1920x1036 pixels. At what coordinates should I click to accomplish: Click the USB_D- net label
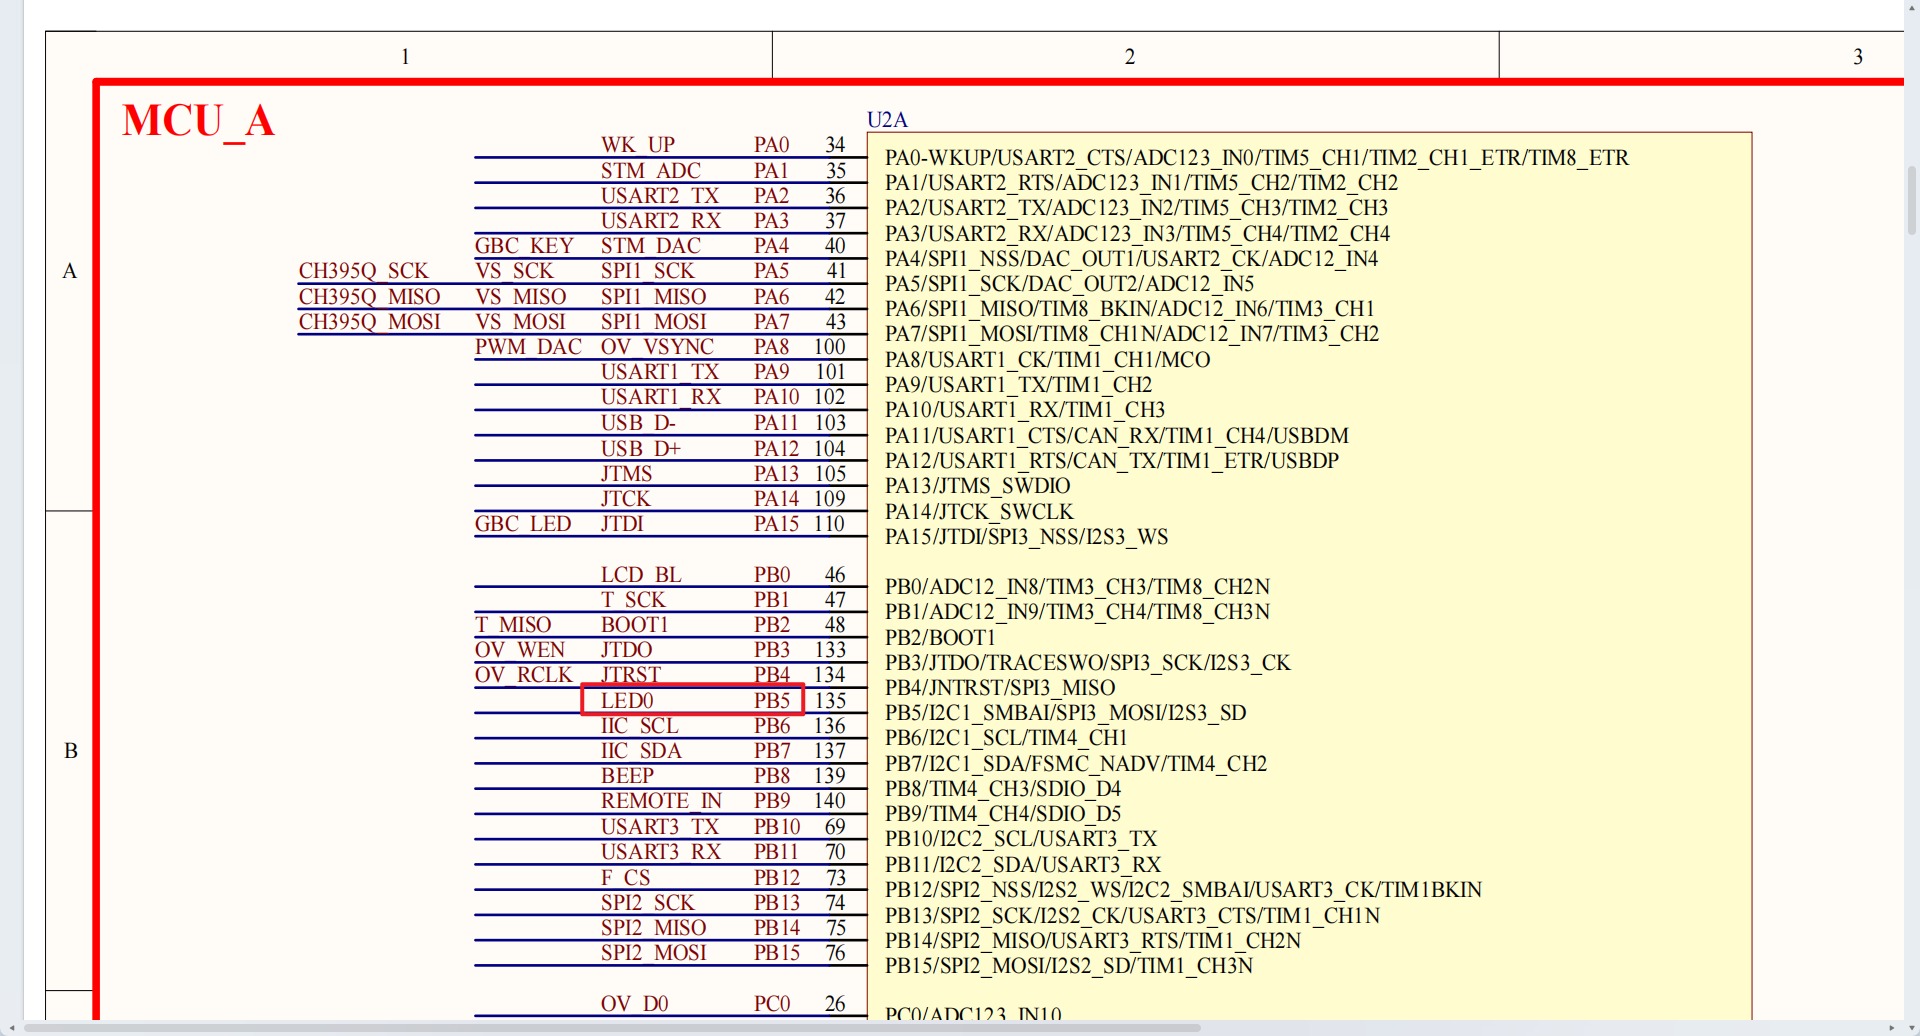(x=638, y=423)
